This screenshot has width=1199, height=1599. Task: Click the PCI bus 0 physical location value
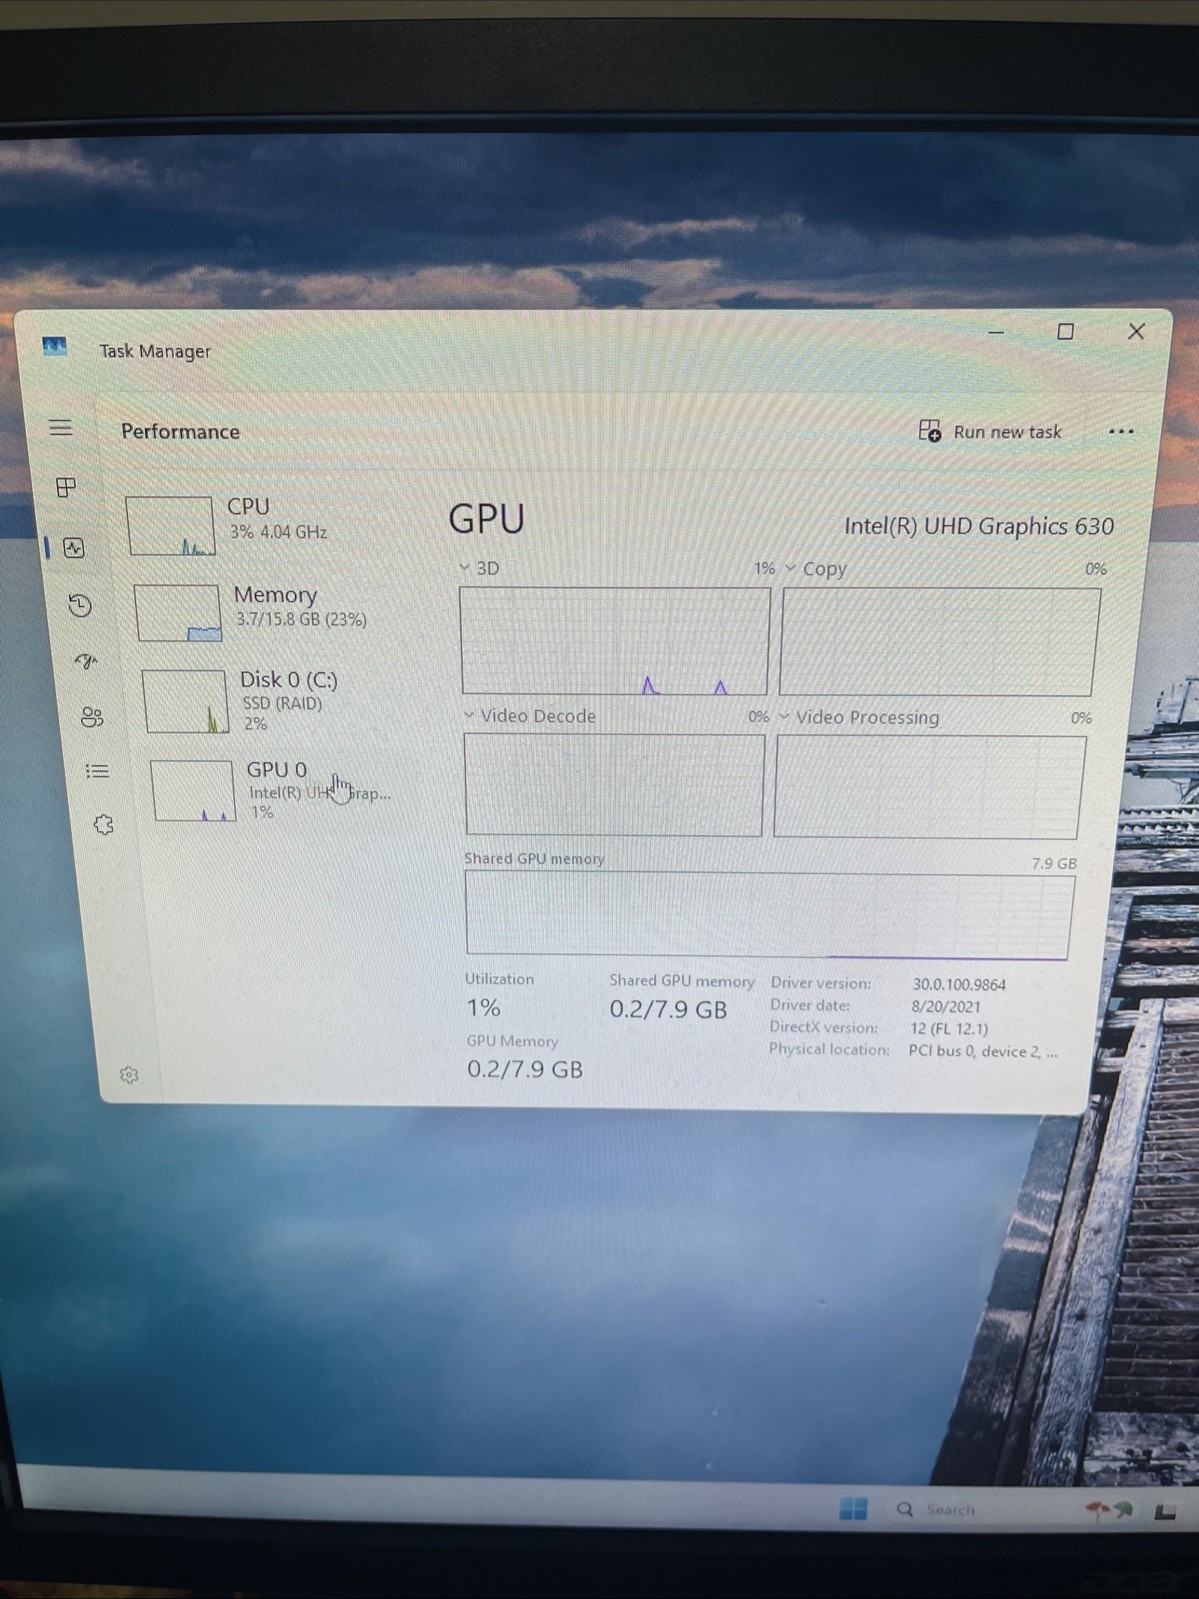[x=982, y=1051]
